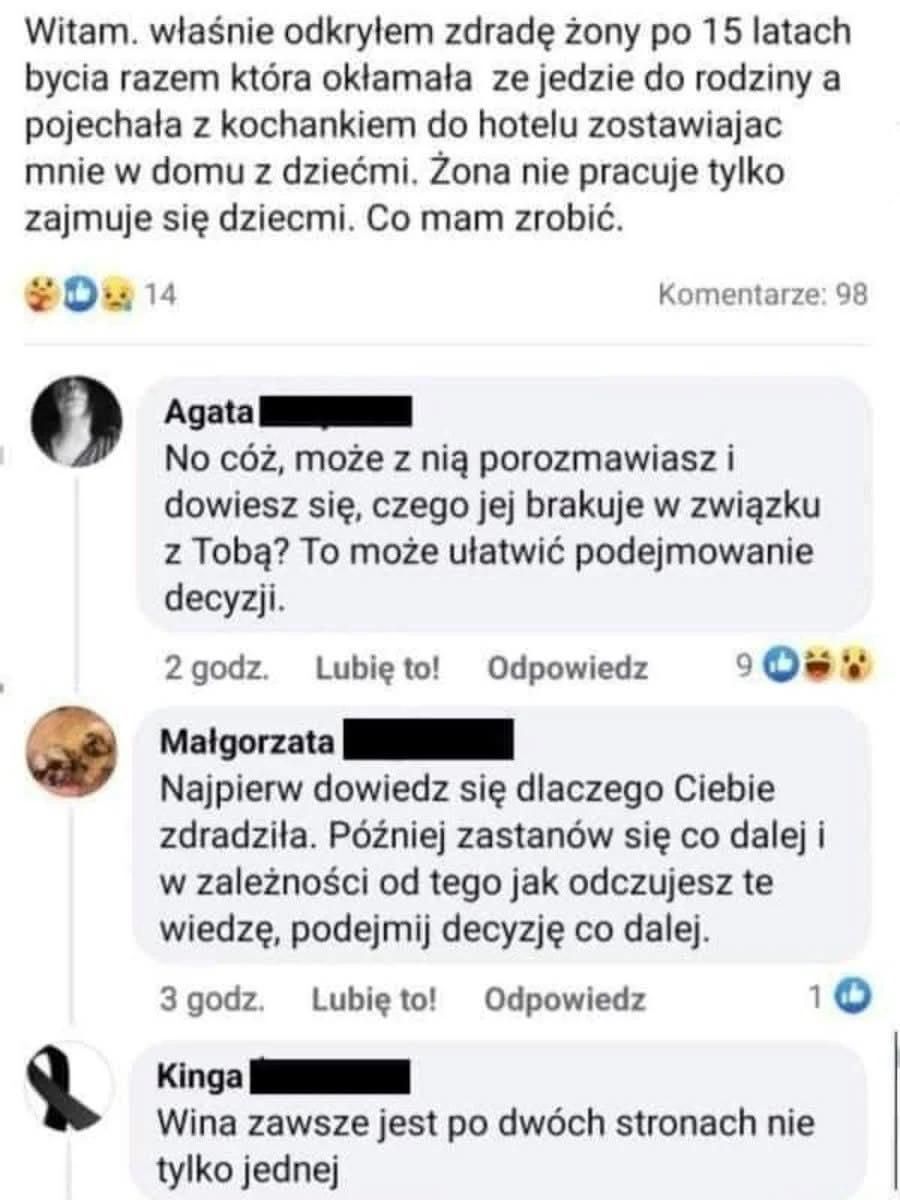The width and height of the screenshot is (900, 1200).
Task: Open the Komentarze: 98 comments link
Action: point(763,295)
